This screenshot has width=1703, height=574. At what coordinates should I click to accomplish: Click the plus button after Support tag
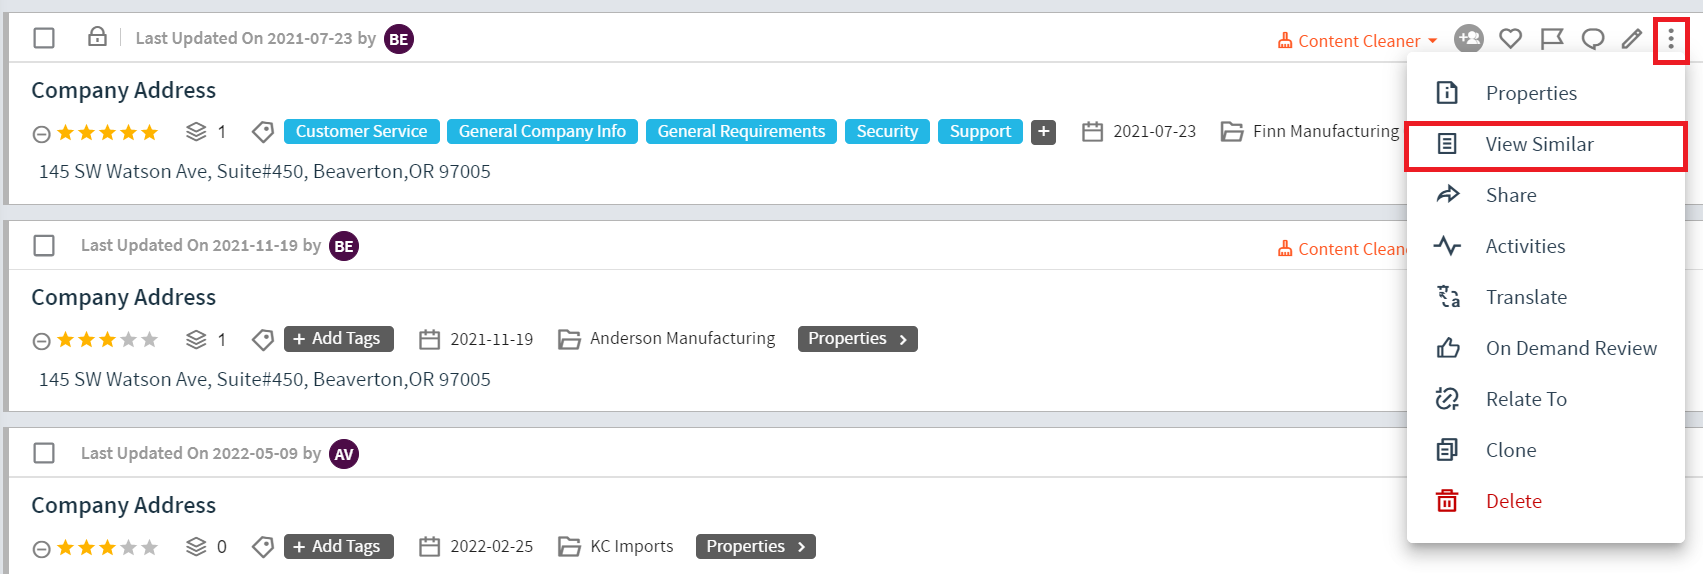point(1043,131)
